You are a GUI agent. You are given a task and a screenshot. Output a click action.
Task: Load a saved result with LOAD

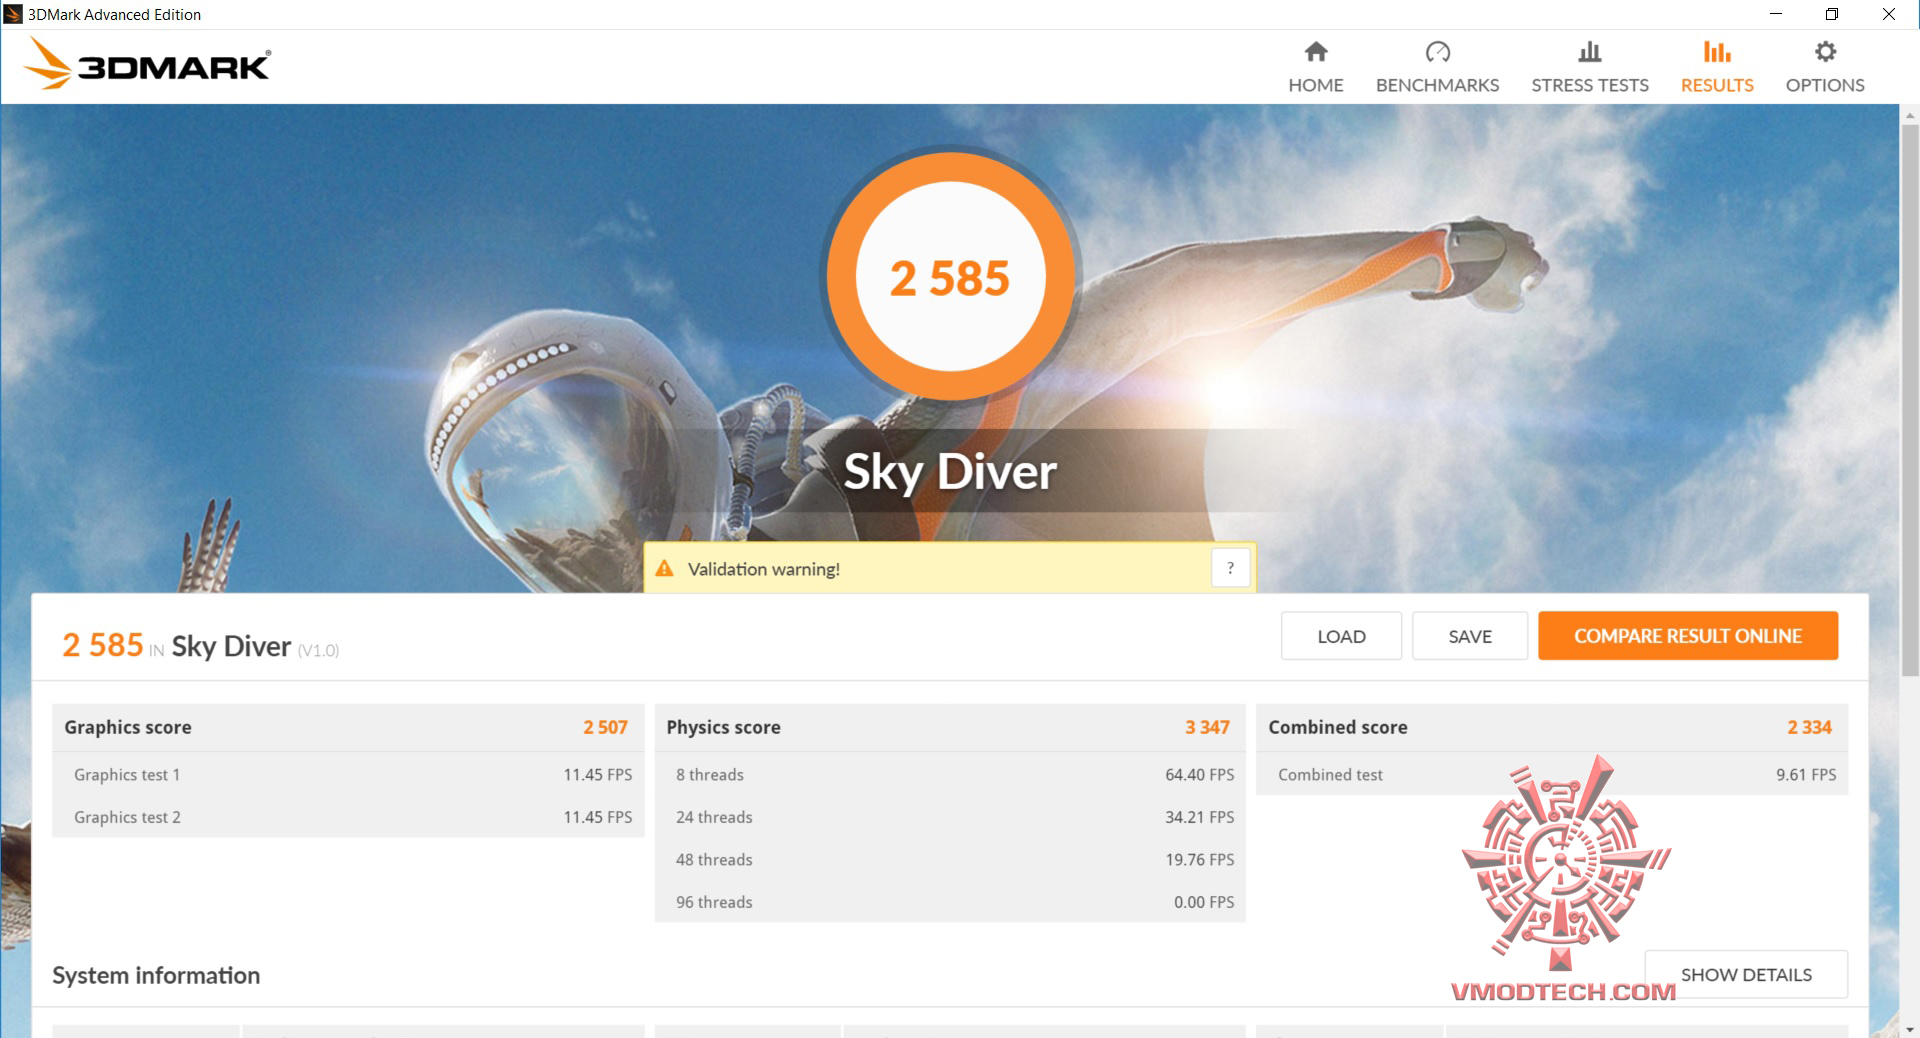pyautogui.click(x=1341, y=636)
